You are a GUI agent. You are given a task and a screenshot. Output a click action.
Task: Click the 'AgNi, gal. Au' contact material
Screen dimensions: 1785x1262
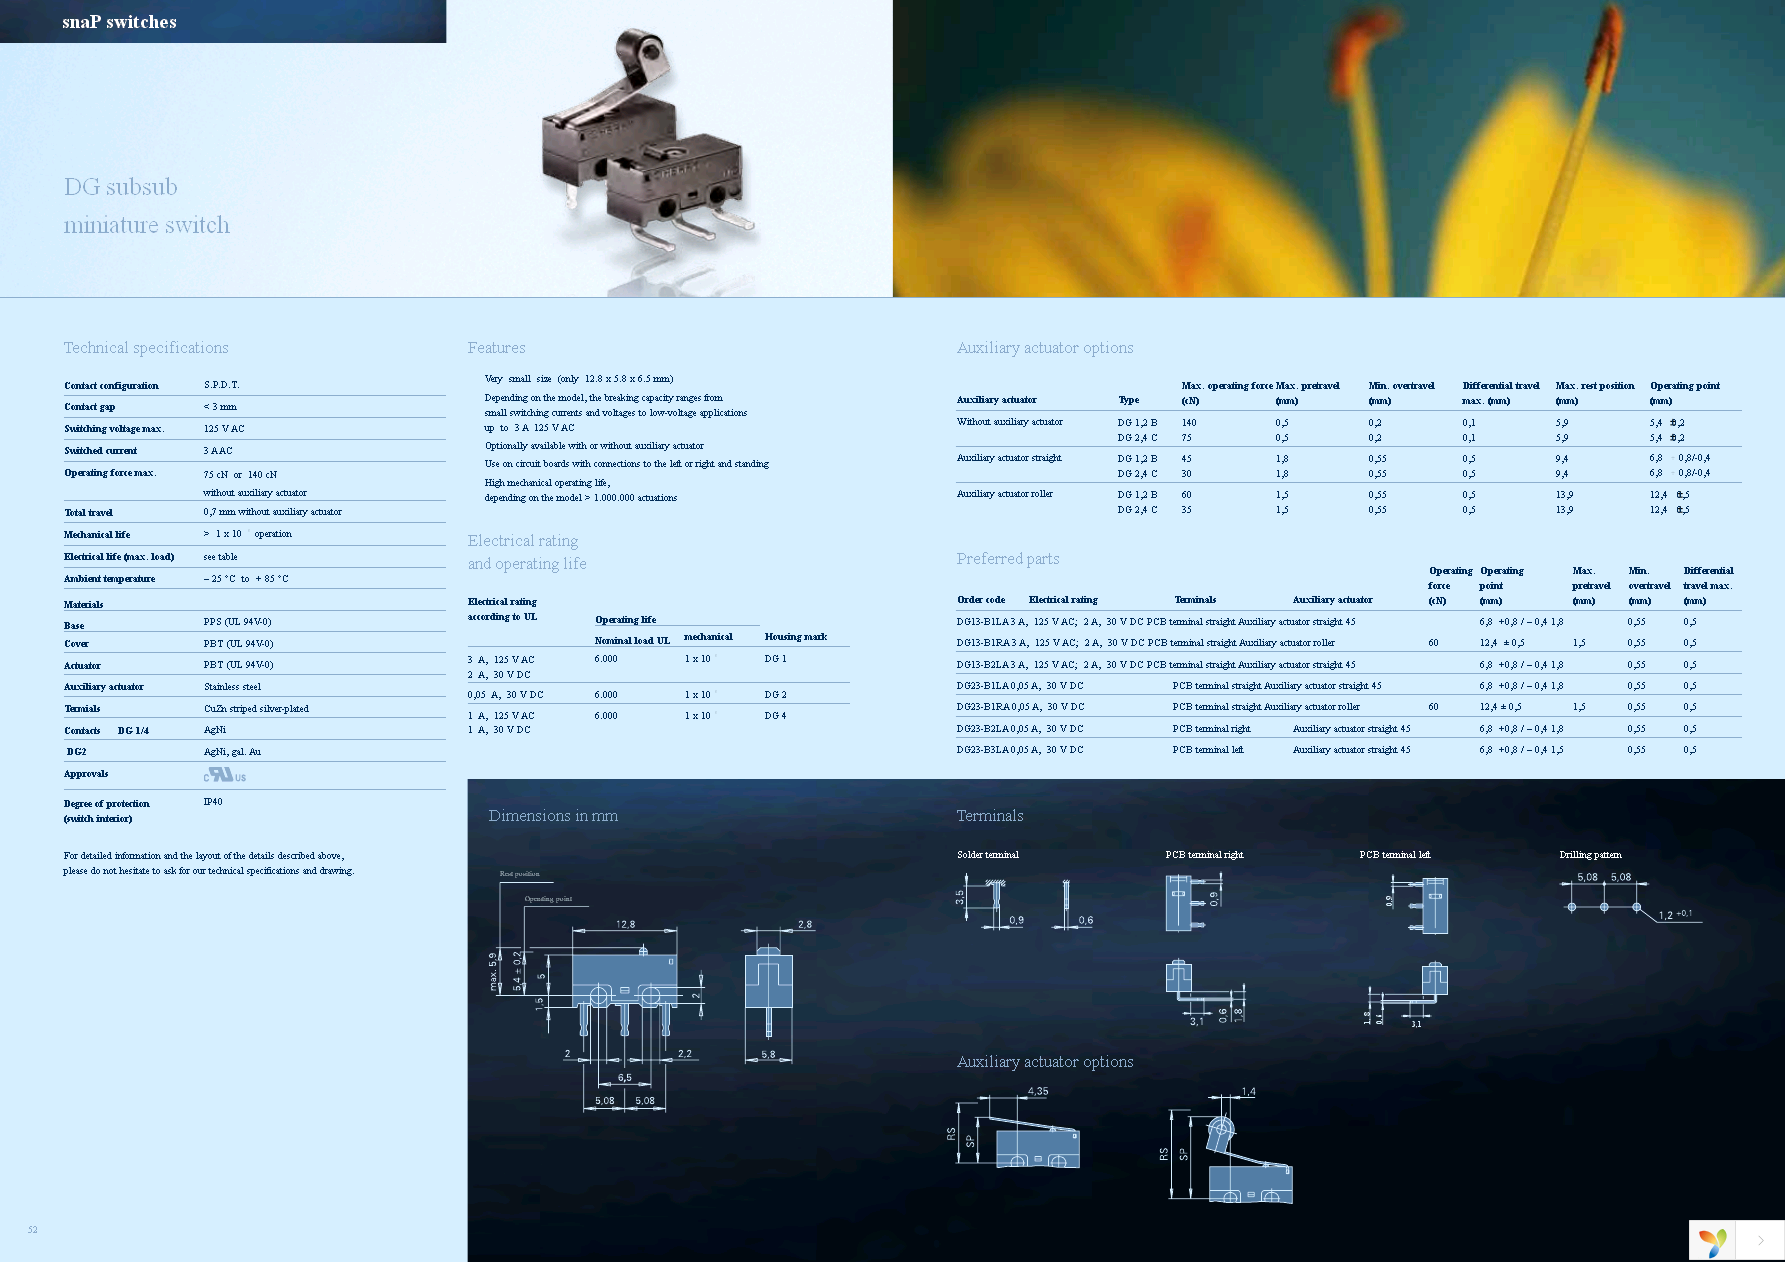232,752
